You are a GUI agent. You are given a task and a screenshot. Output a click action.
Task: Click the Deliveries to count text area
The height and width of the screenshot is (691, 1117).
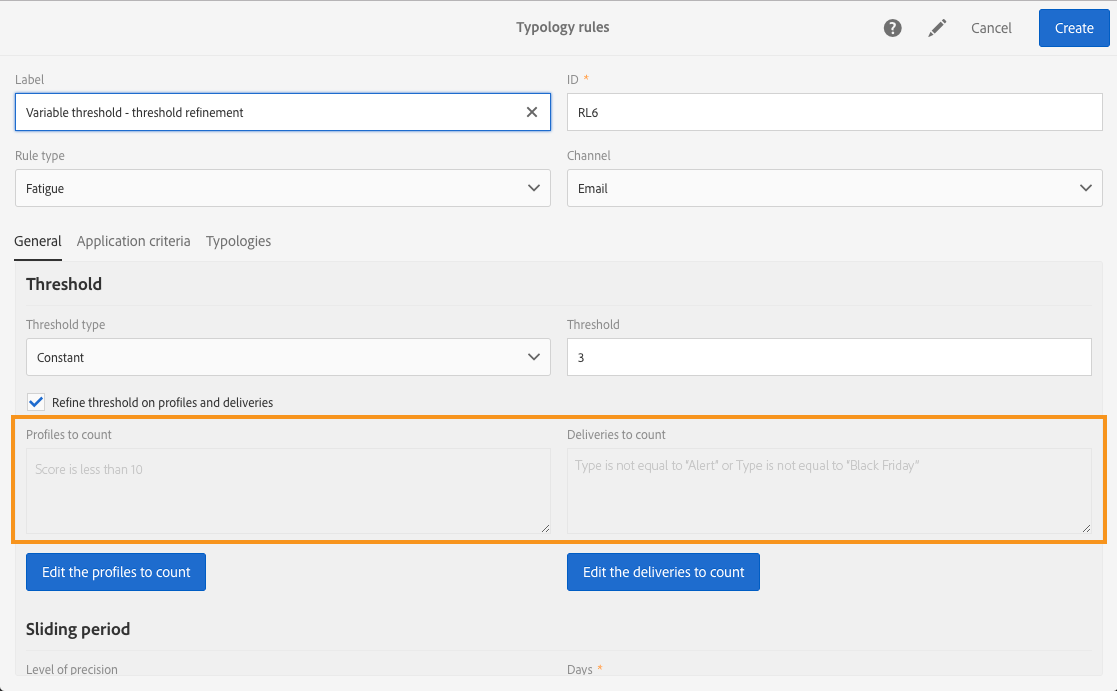click(829, 491)
